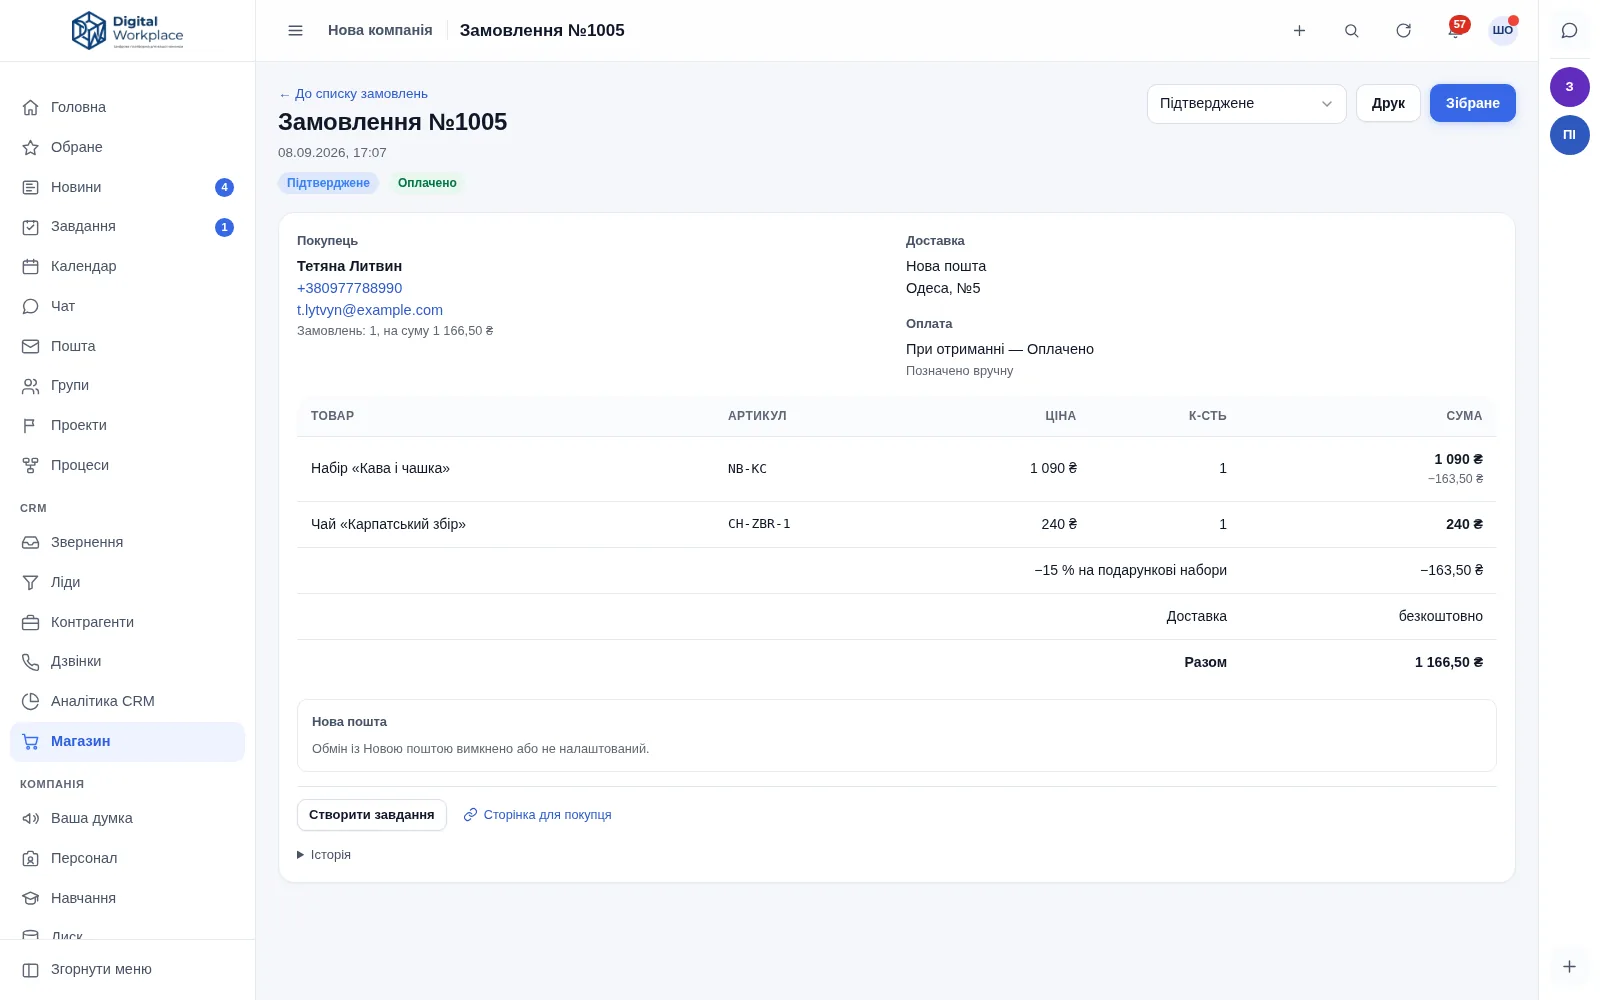Open Ваша думка in sidebar
The height and width of the screenshot is (1000, 1600).
[x=127, y=818]
